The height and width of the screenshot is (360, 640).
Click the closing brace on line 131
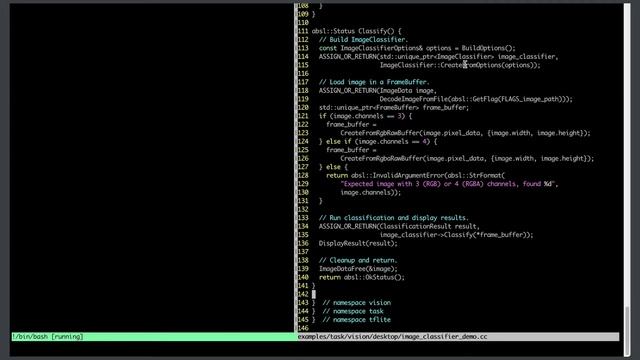321,201
